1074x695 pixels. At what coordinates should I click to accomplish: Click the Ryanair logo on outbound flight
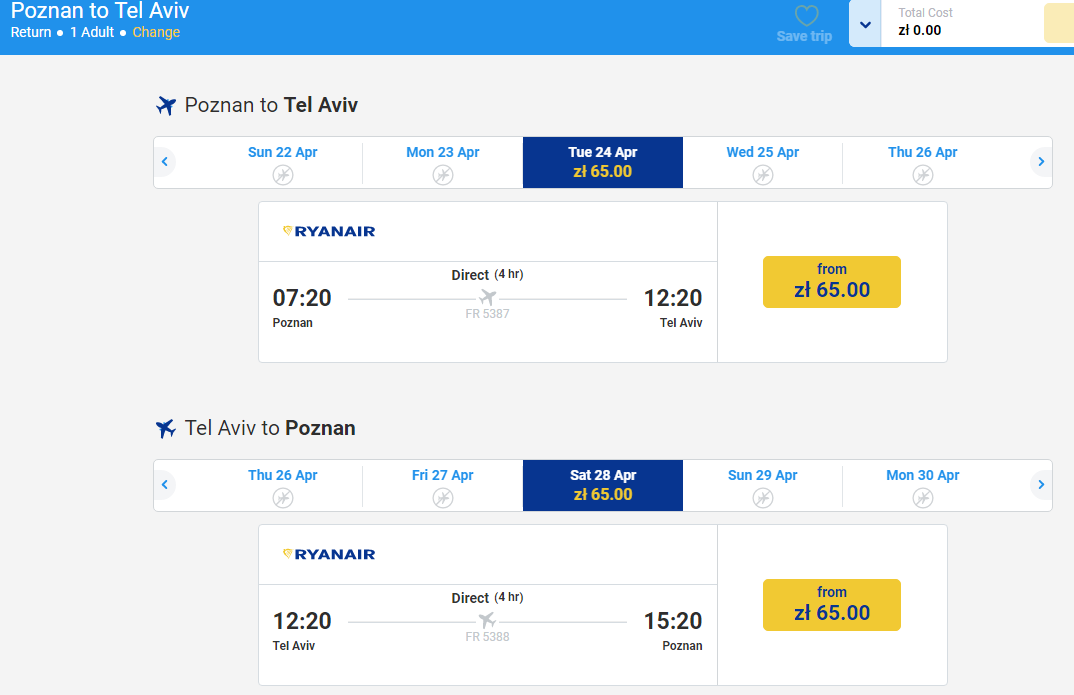click(x=329, y=231)
